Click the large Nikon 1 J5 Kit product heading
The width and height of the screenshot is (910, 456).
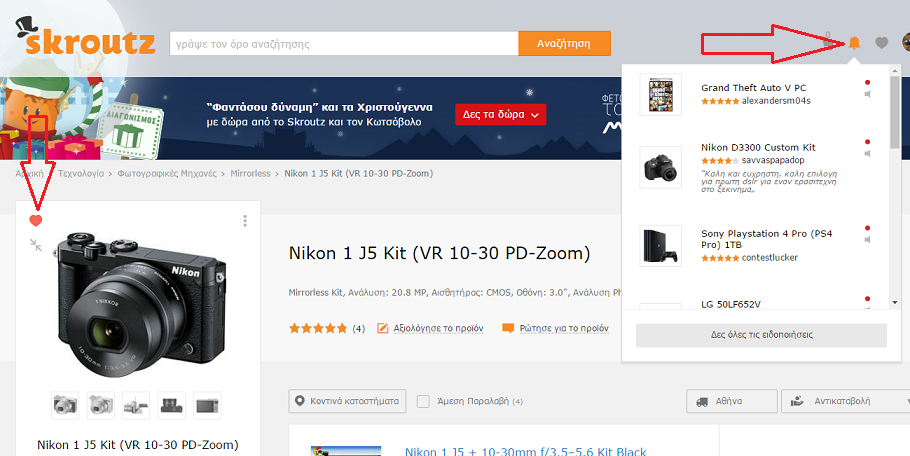[439, 254]
